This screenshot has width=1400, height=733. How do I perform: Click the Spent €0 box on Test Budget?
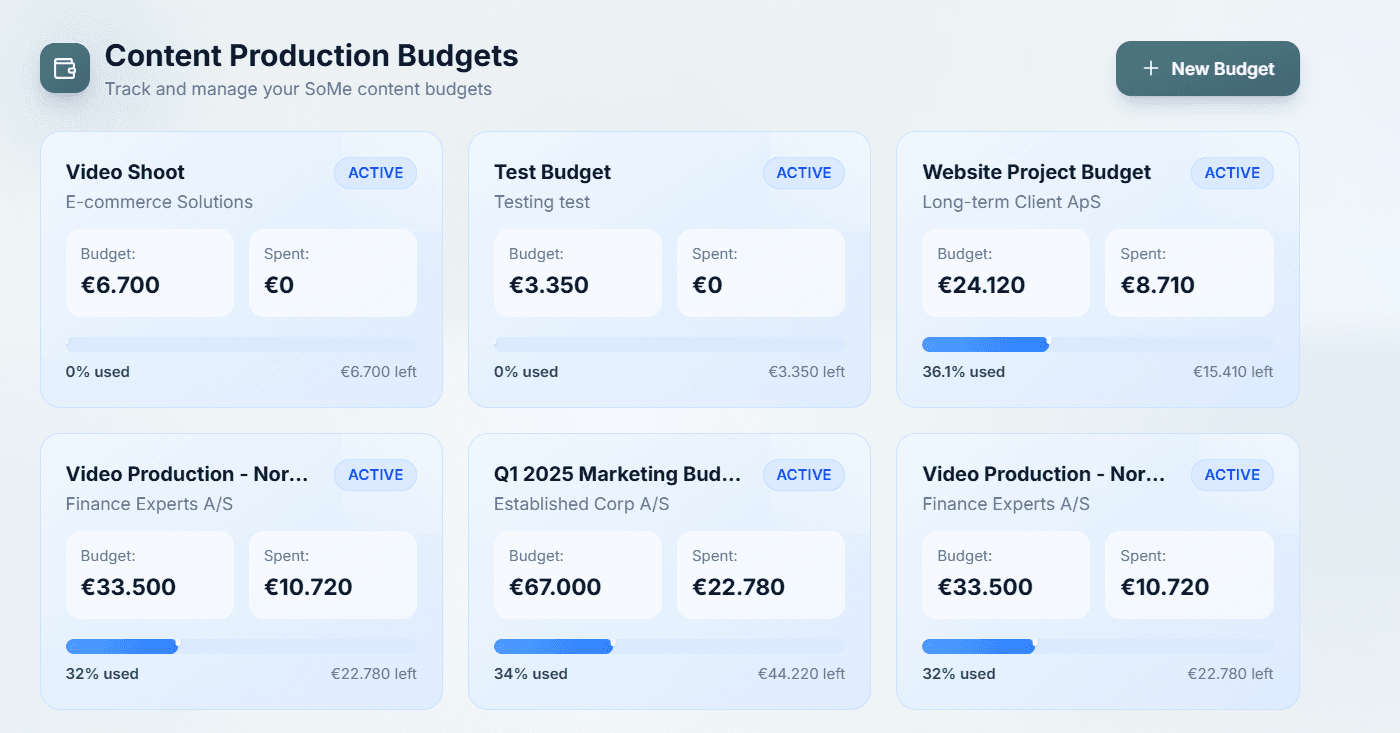coord(761,272)
